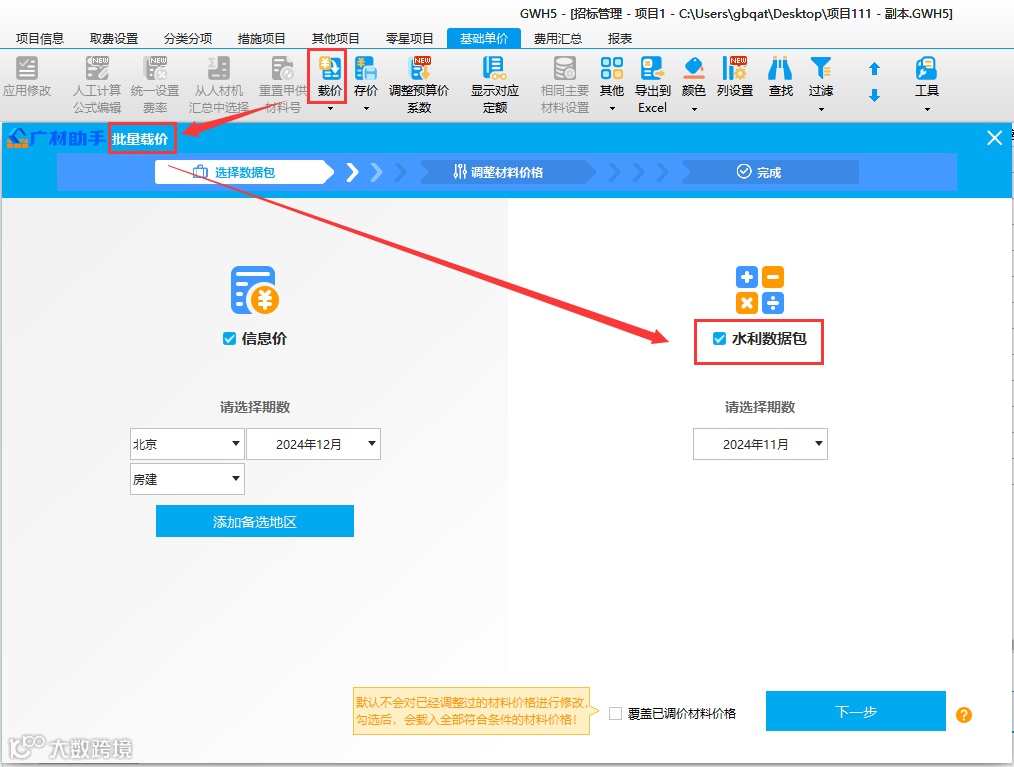Click 选择数据包 wizard step
This screenshot has height=767, width=1014.
pos(244,172)
